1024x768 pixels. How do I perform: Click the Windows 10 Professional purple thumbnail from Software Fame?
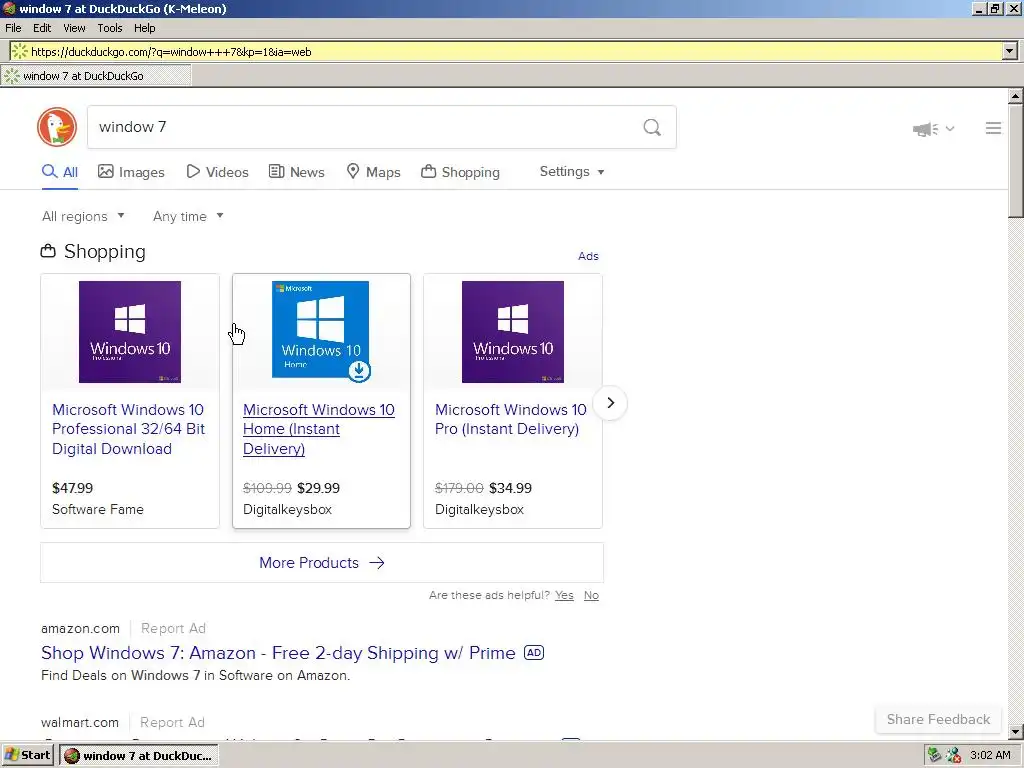[130, 332]
